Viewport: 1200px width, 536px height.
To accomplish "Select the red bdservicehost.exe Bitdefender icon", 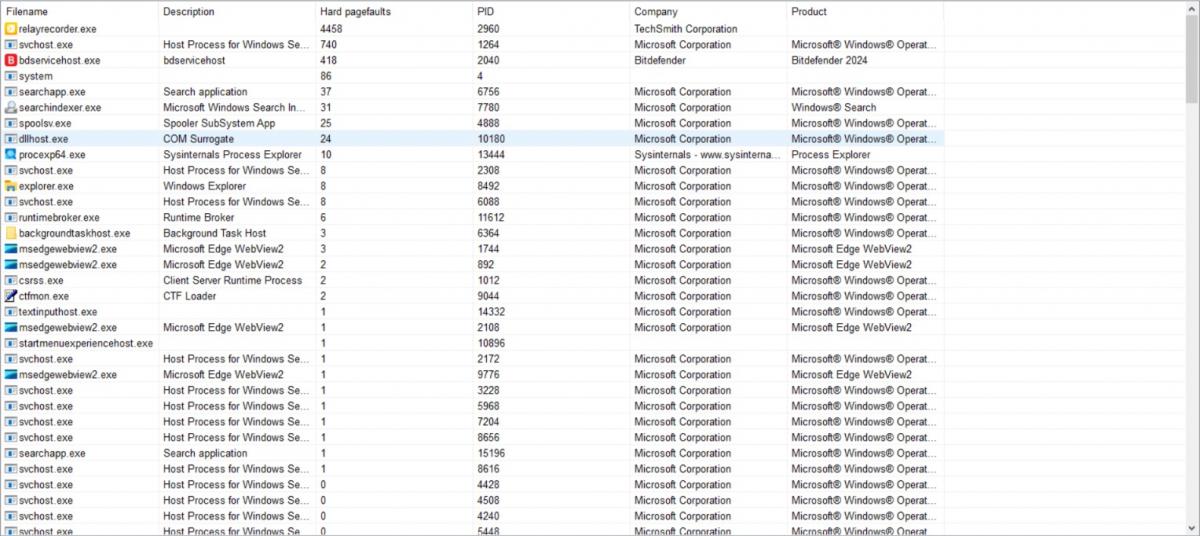I will (11, 61).
